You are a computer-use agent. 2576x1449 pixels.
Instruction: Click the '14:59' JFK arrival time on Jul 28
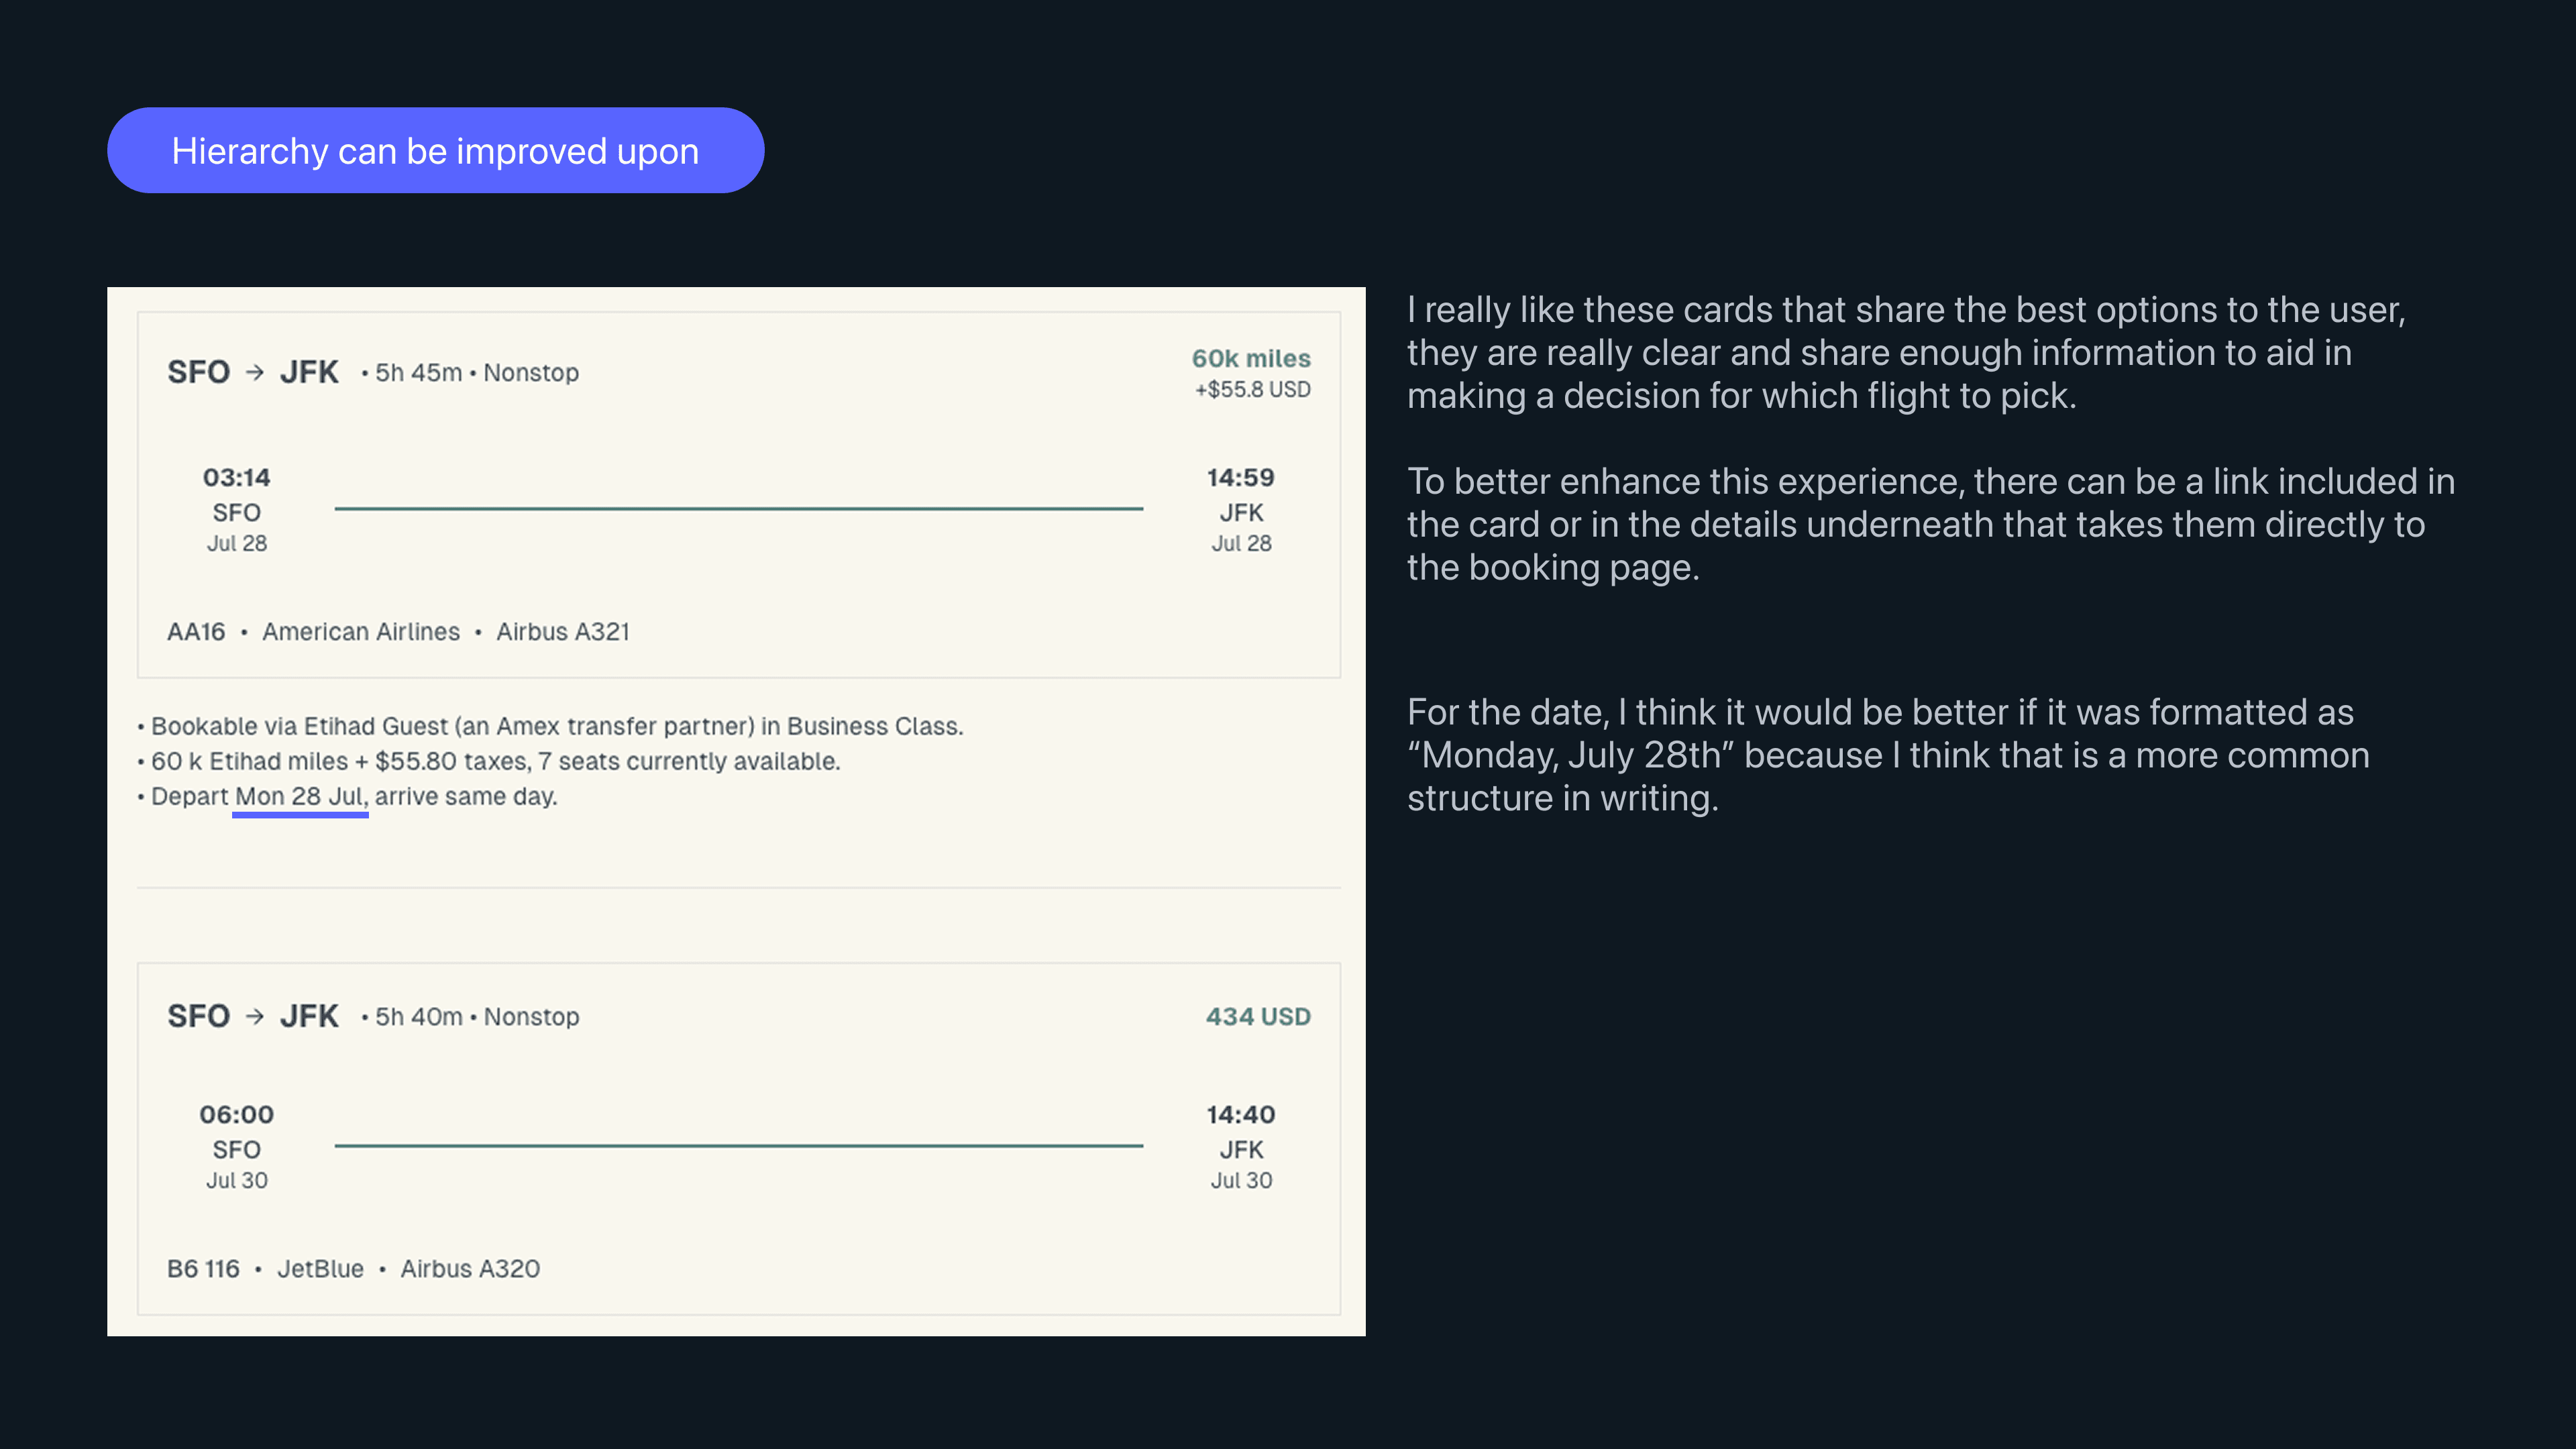point(1240,478)
